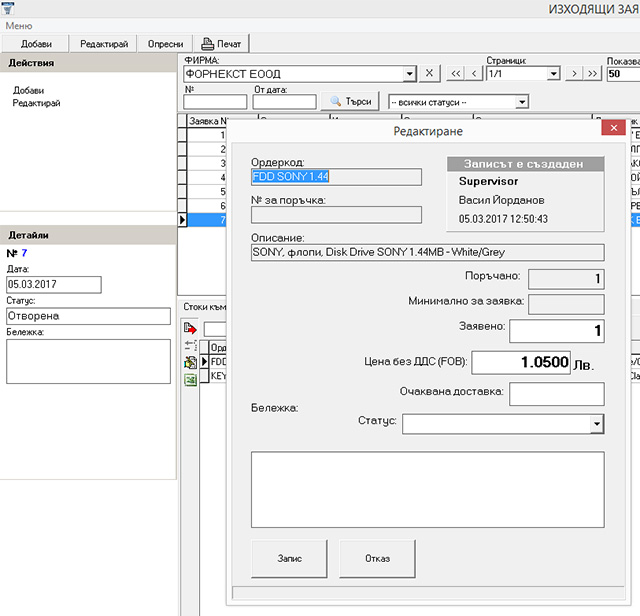Go to previous page with < button
This screenshot has width=640, height=616.
click(474, 73)
